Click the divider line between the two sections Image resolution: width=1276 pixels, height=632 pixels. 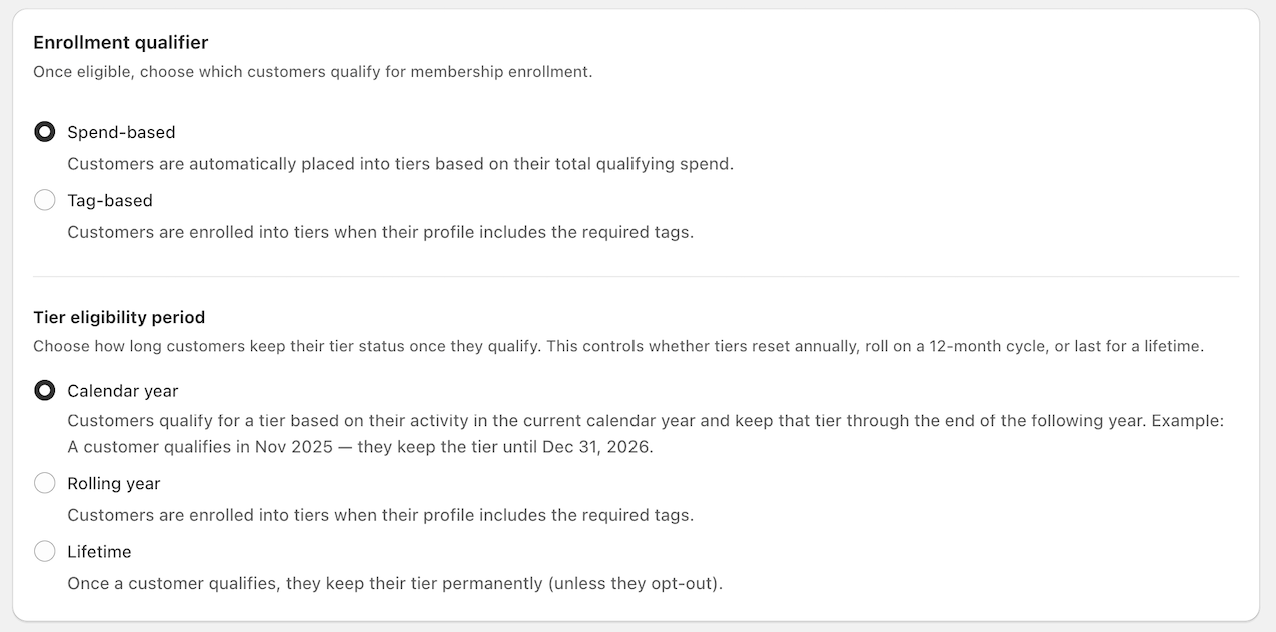636,276
